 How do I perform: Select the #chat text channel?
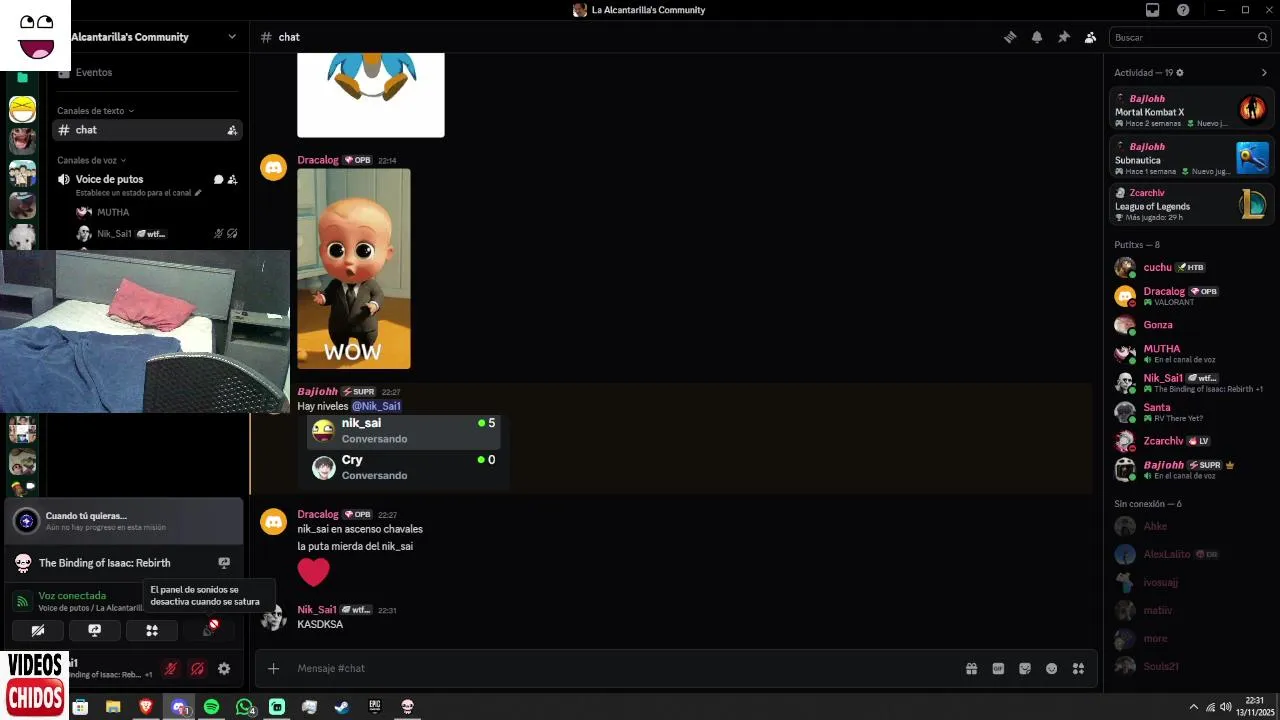click(147, 130)
